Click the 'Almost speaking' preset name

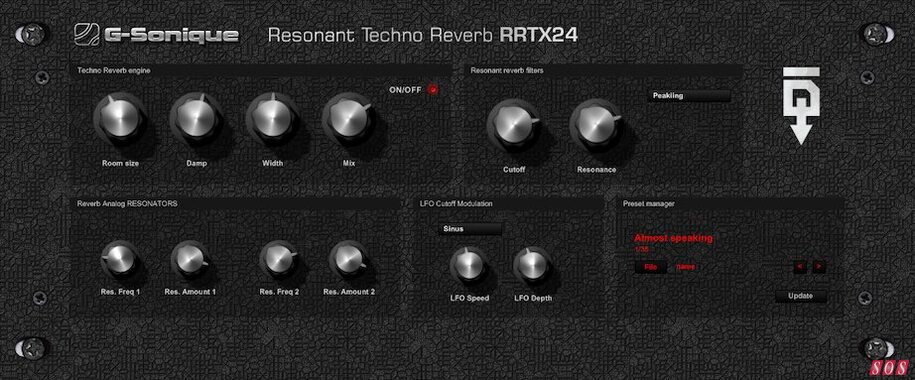point(673,238)
